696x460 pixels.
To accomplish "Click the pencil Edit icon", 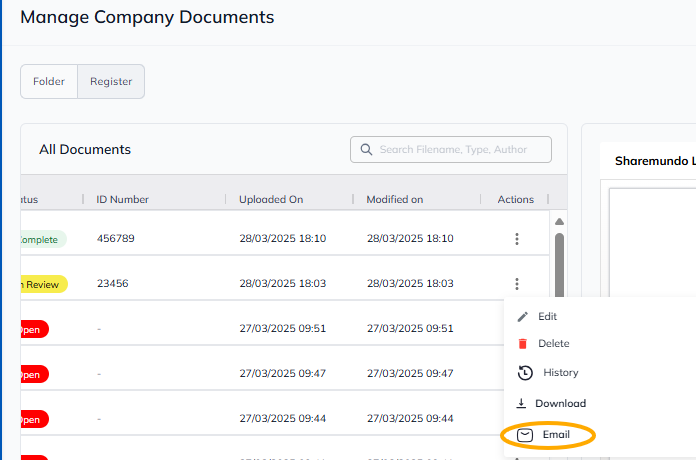I will point(522,317).
